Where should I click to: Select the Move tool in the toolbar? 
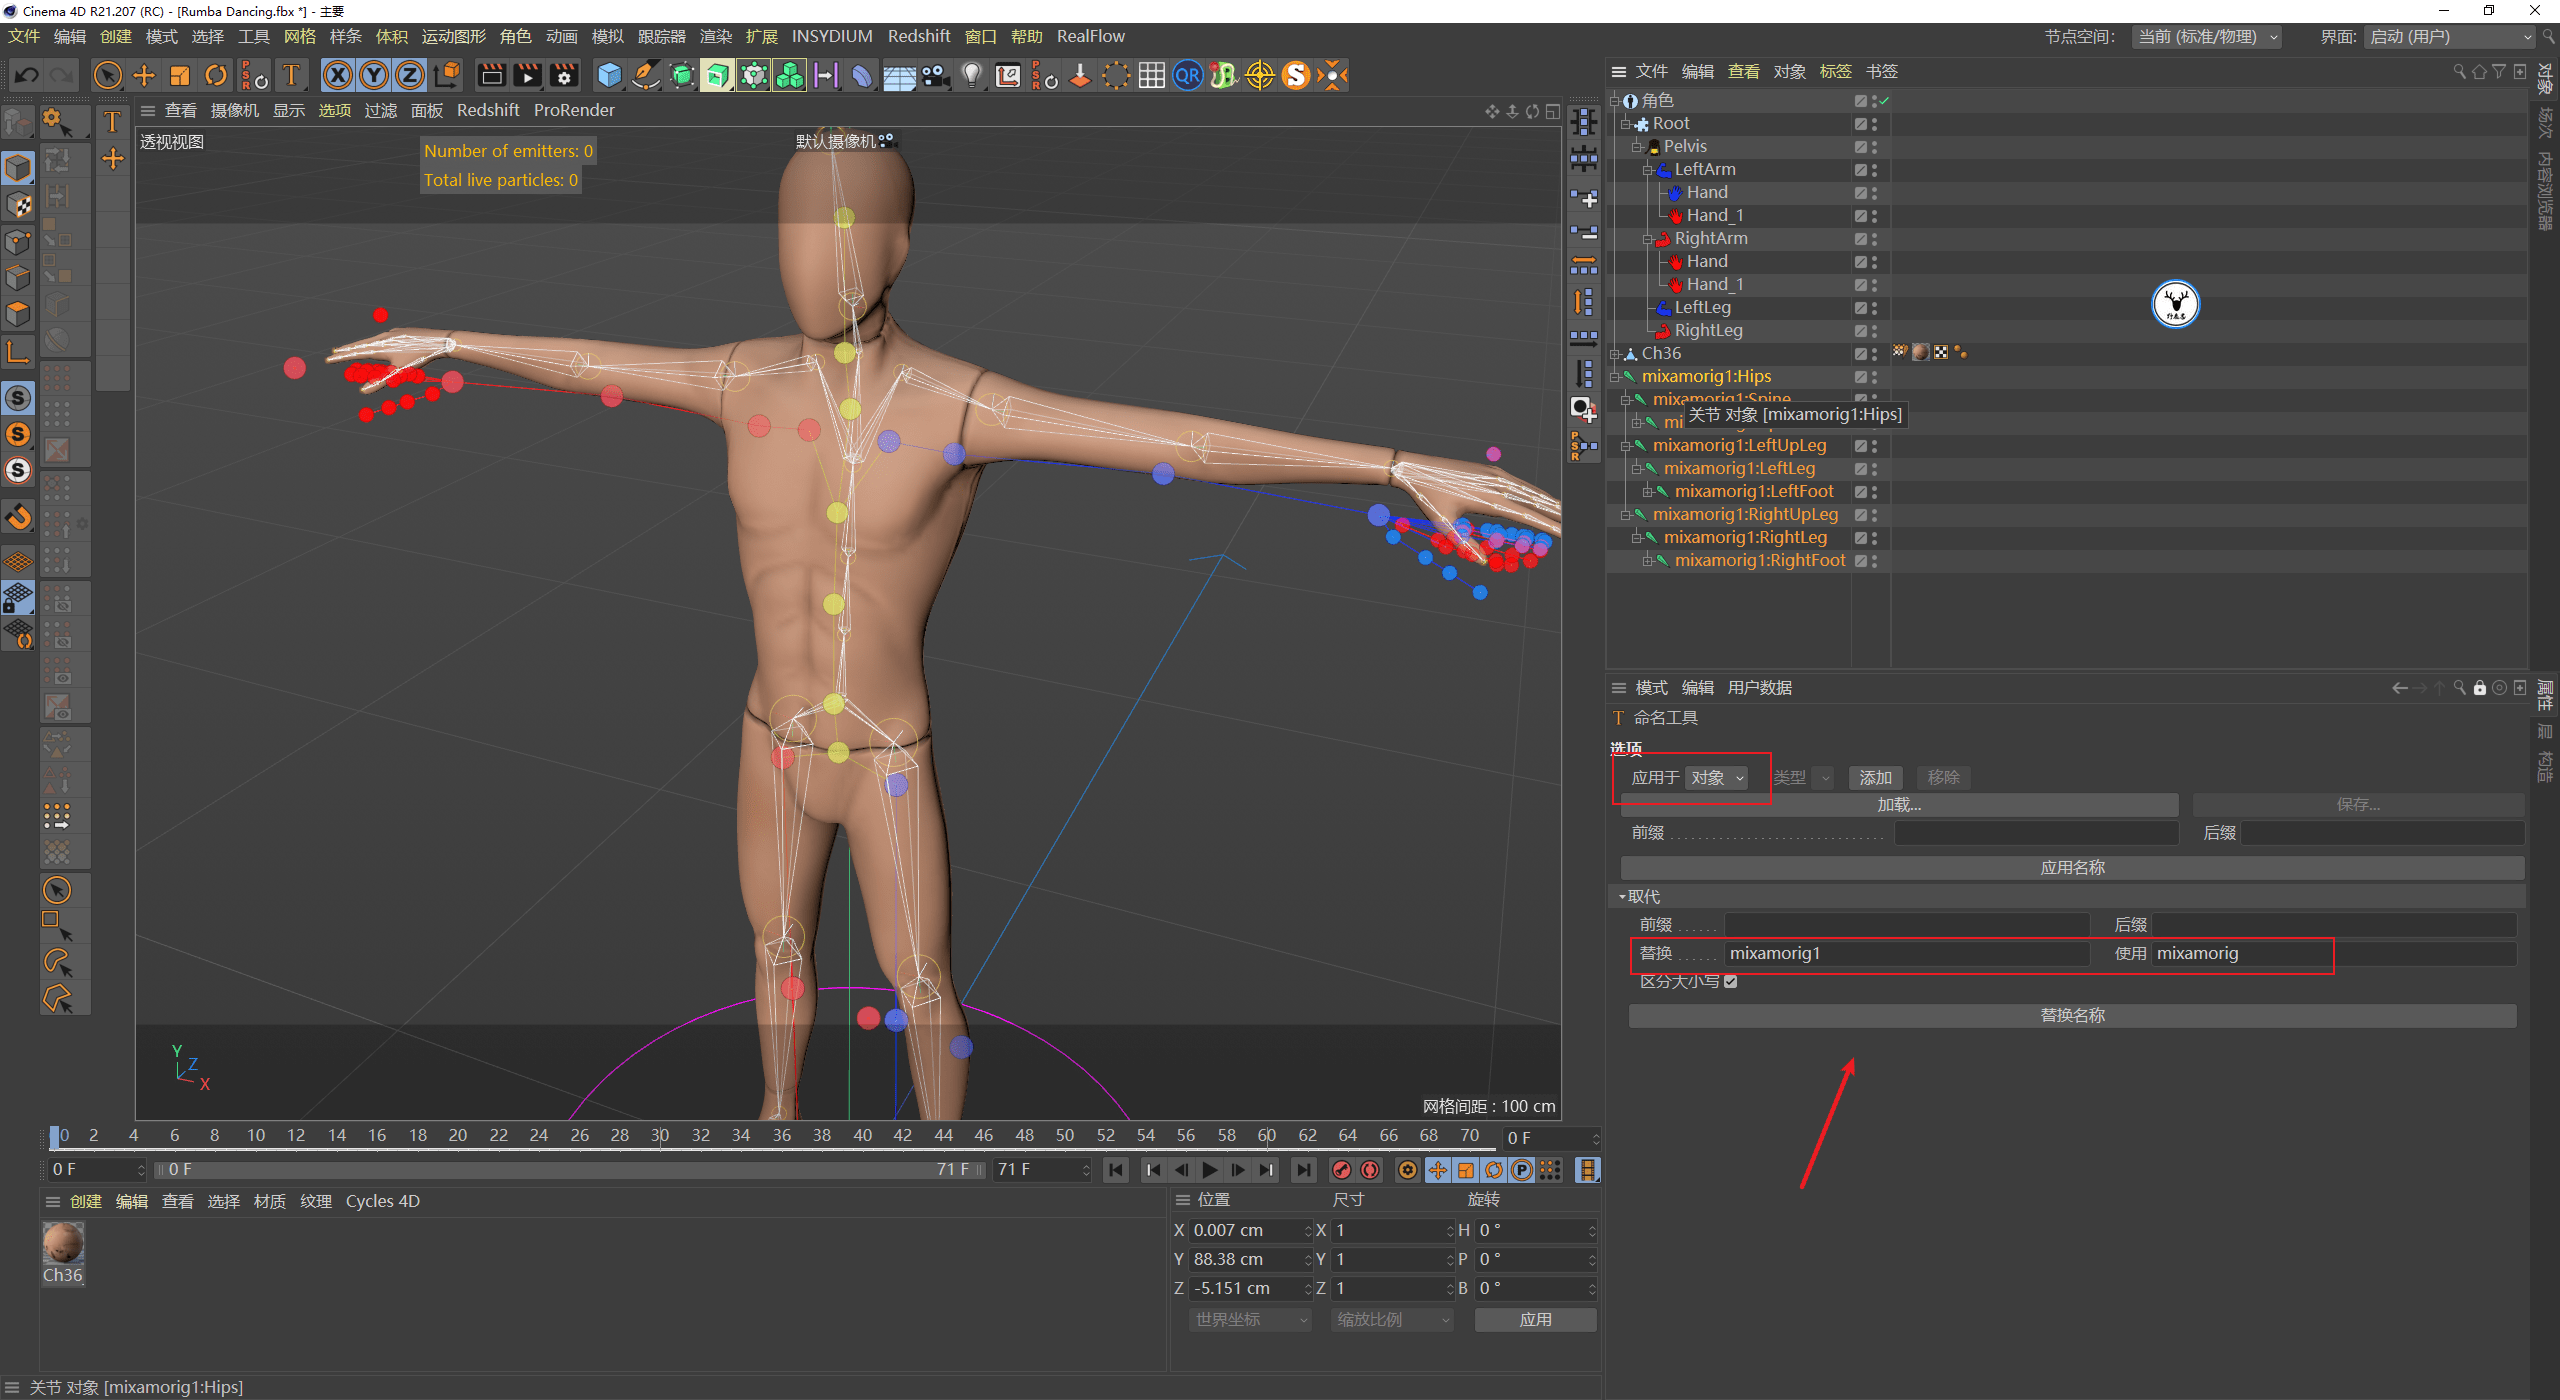click(x=144, y=75)
